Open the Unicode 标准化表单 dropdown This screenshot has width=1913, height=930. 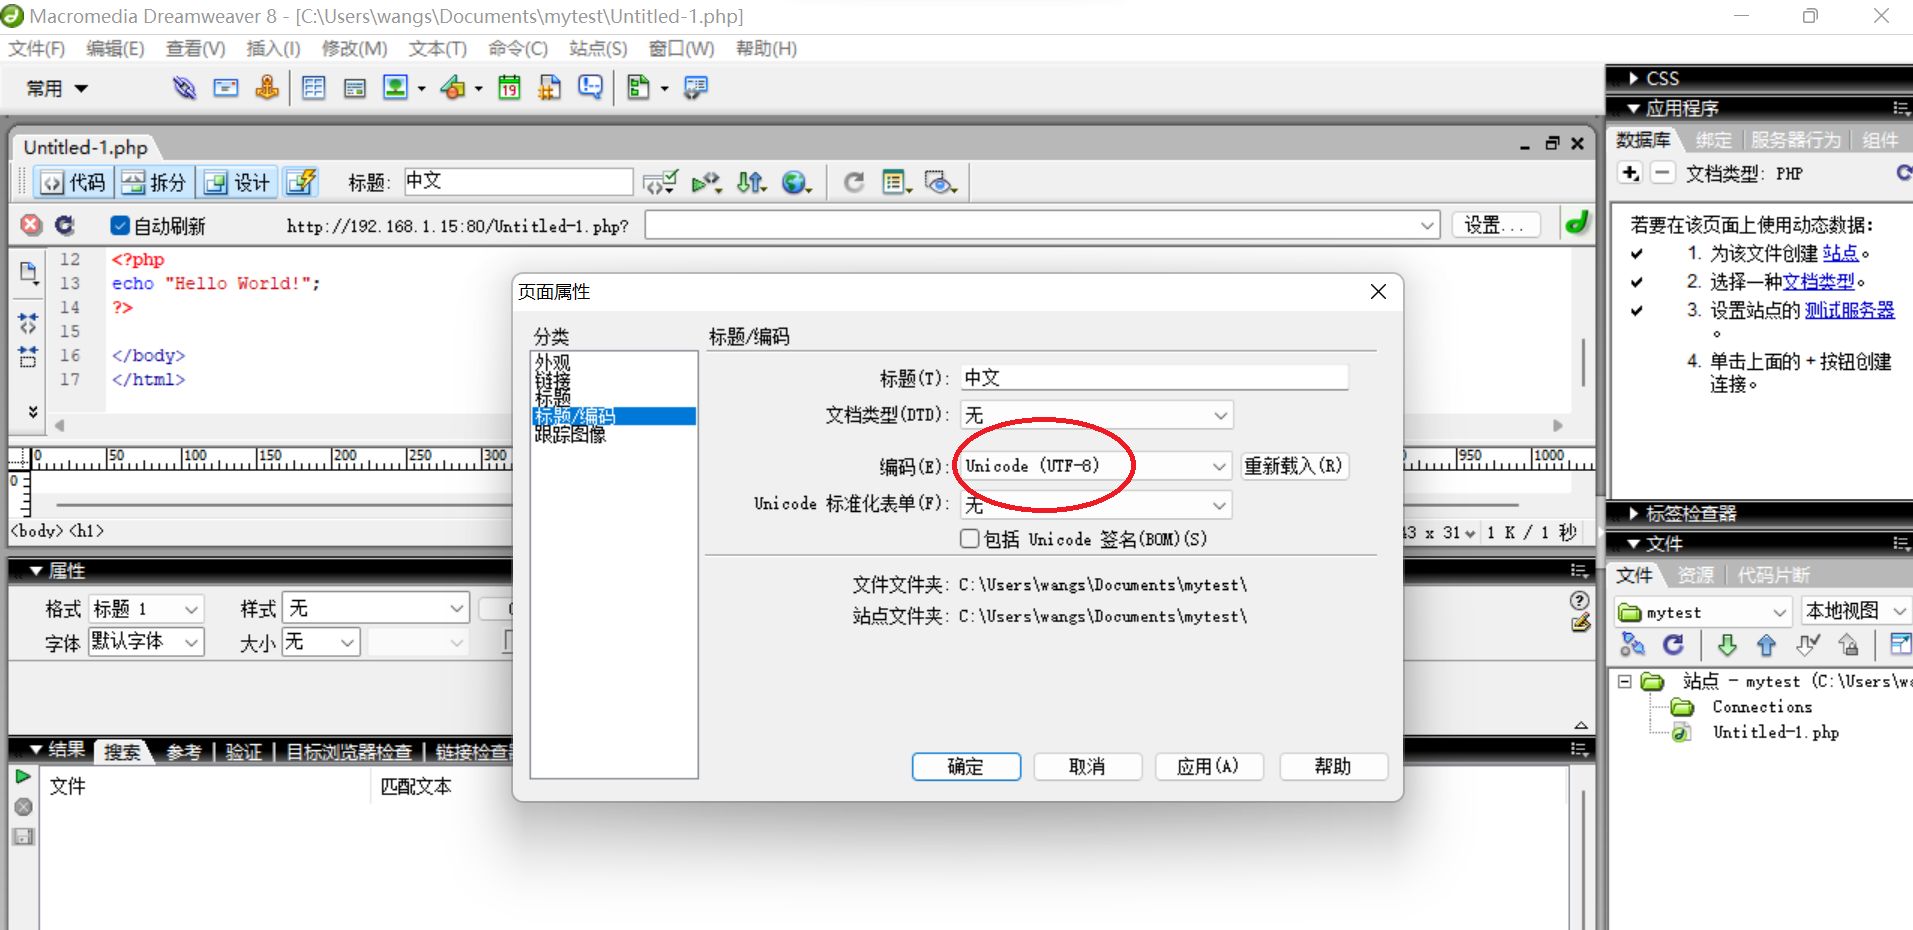(1096, 505)
